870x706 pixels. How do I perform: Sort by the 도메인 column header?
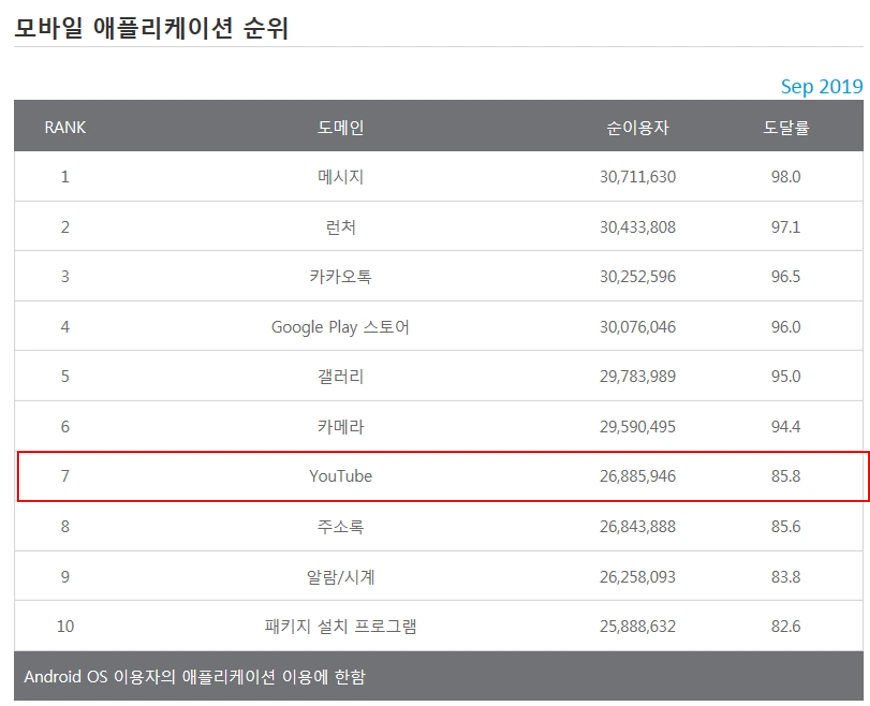341,127
